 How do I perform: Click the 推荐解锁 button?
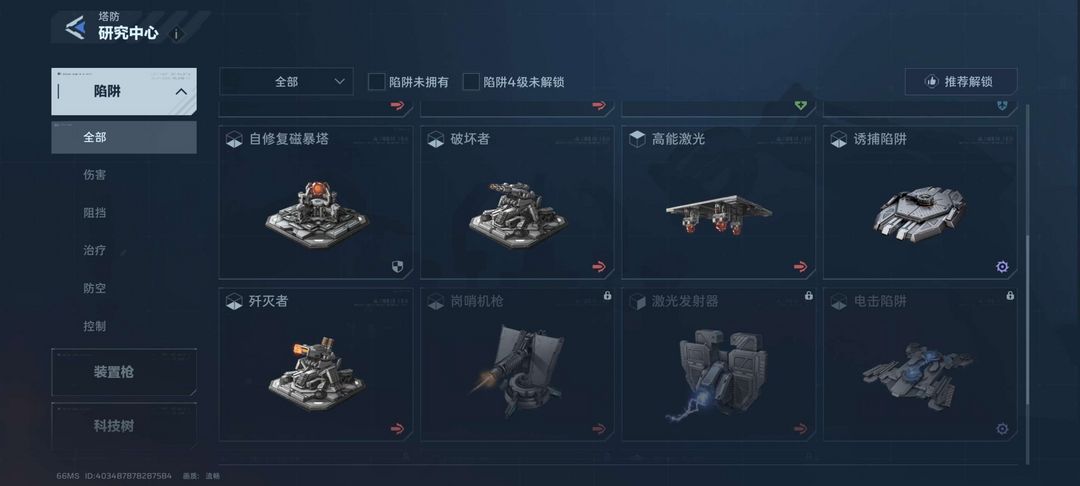(x=961, y=81)
